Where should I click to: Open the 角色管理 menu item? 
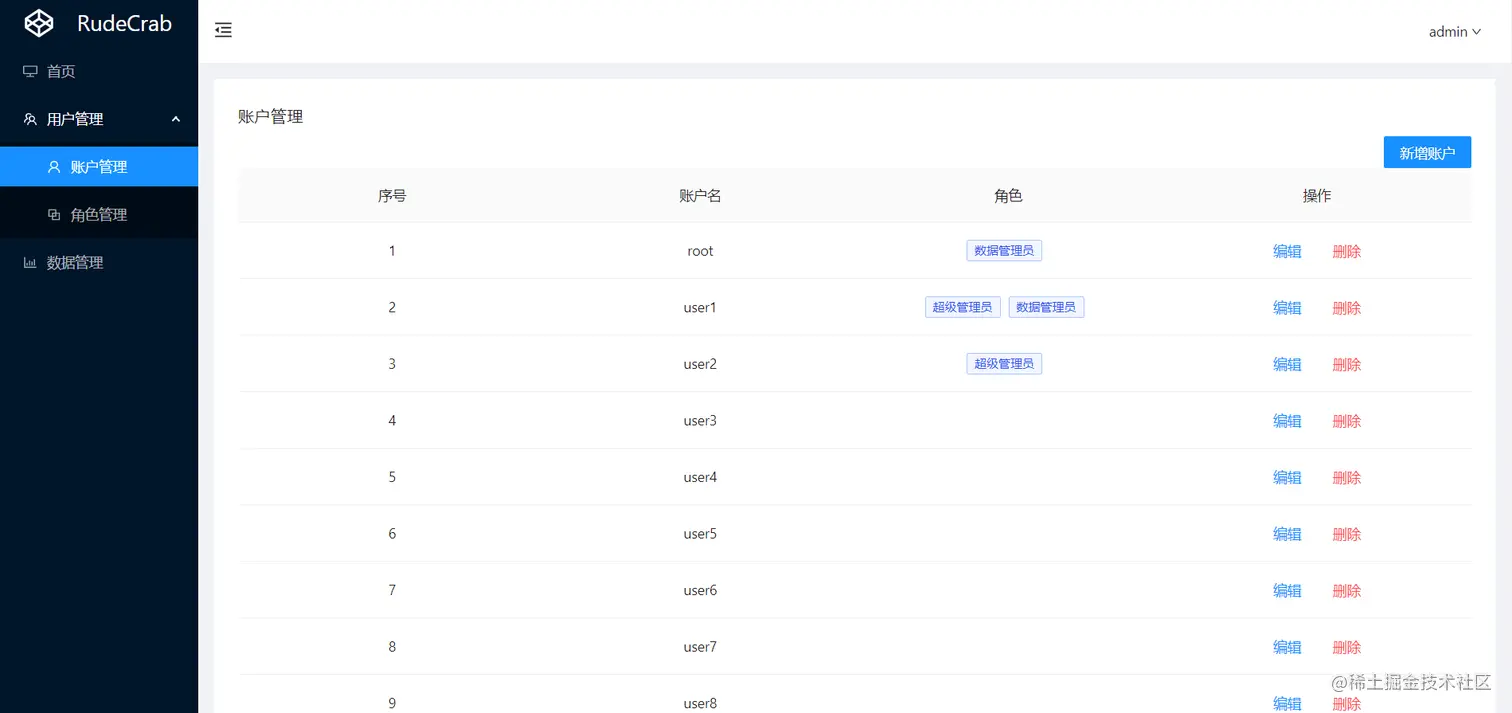99,215
